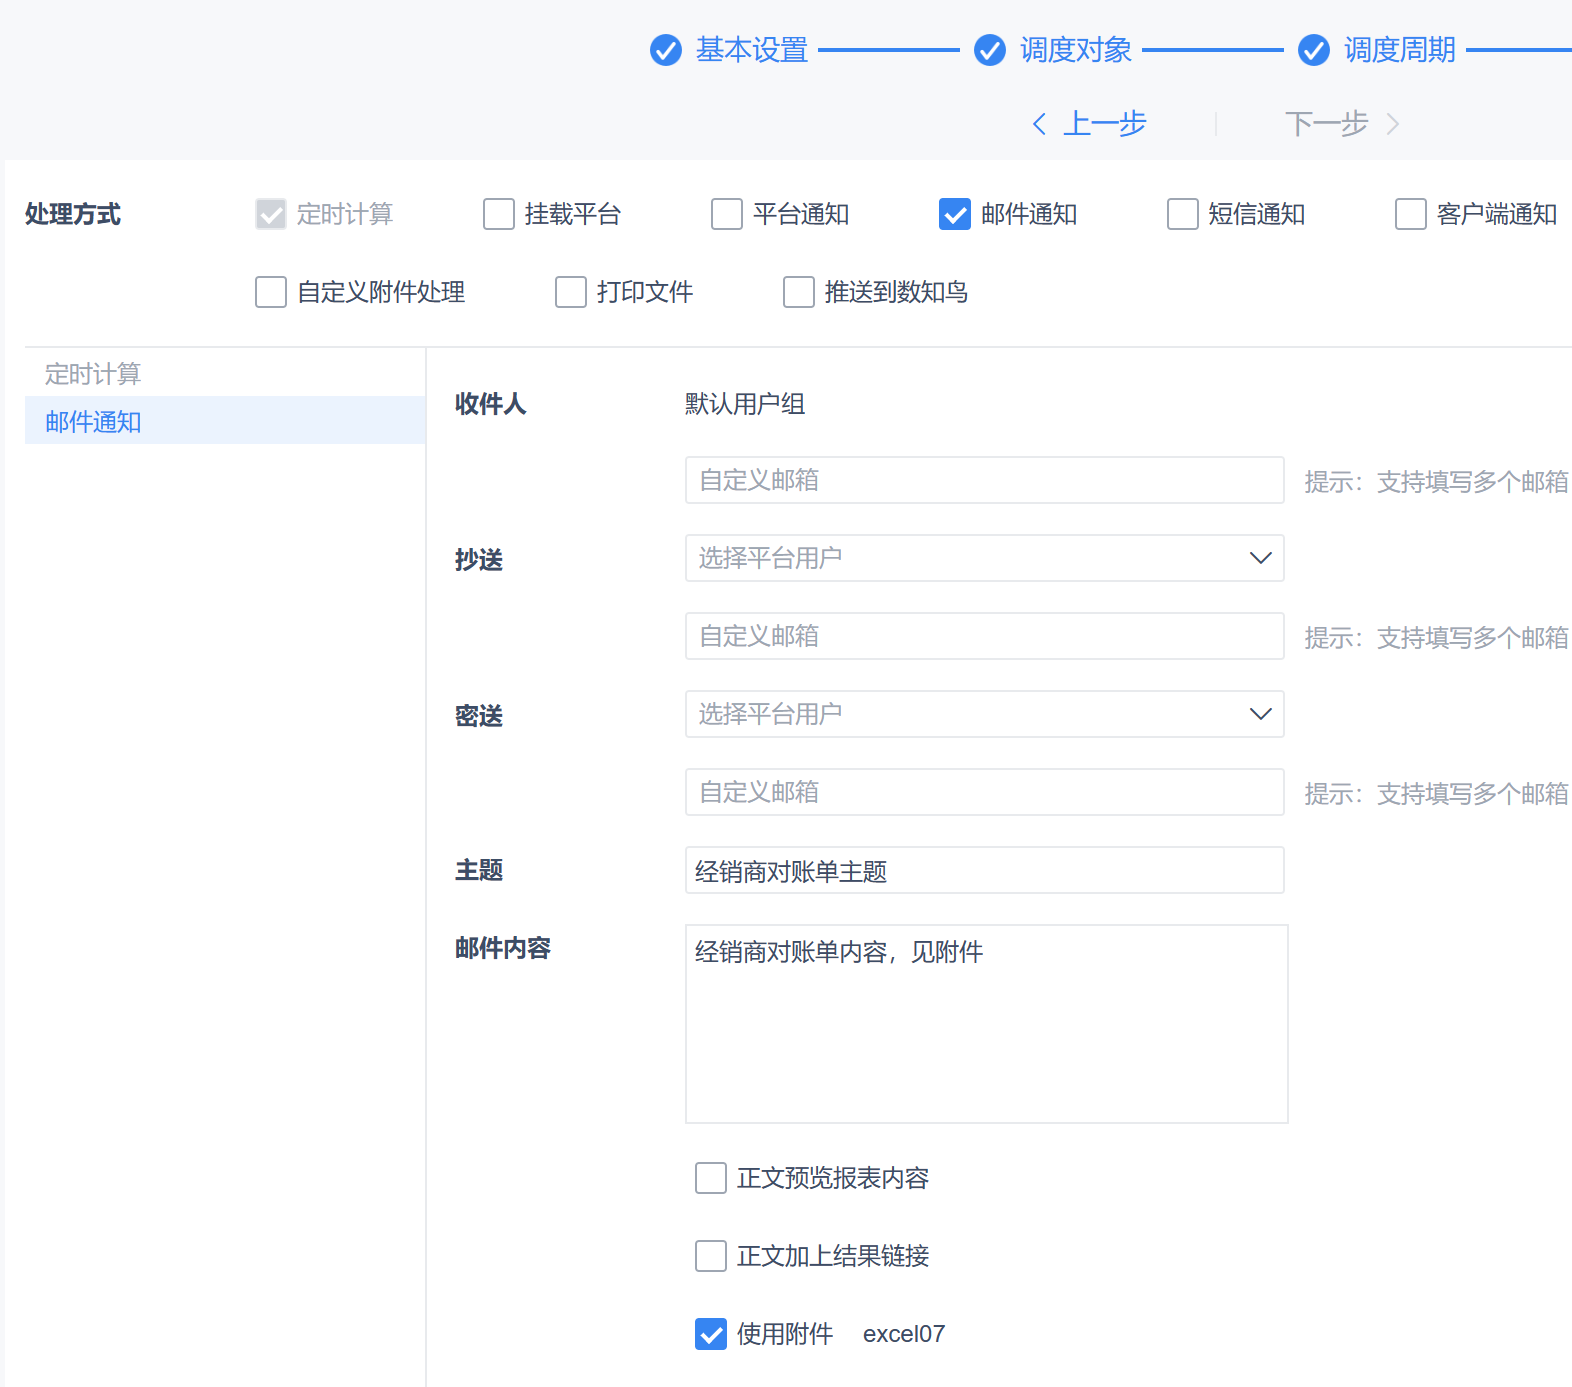Proceed with 下一步
Screen dimensions: 1572x1387
pos(1326,124)
